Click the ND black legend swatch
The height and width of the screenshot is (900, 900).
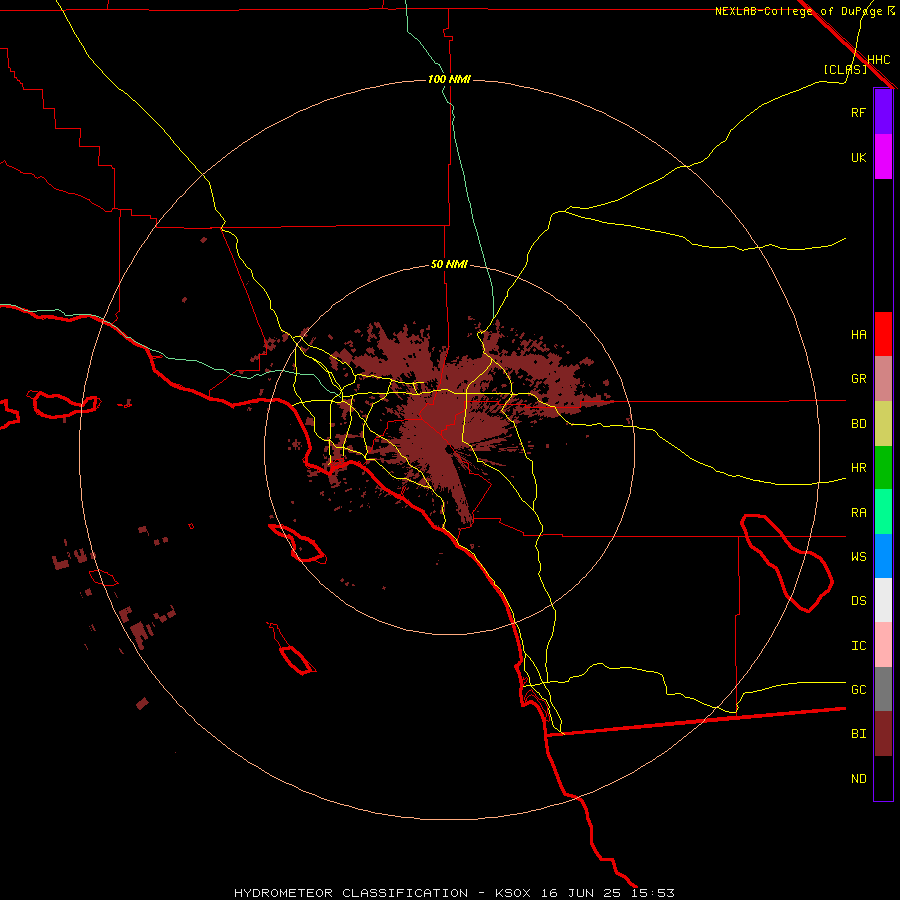click(x=883, y=778)
